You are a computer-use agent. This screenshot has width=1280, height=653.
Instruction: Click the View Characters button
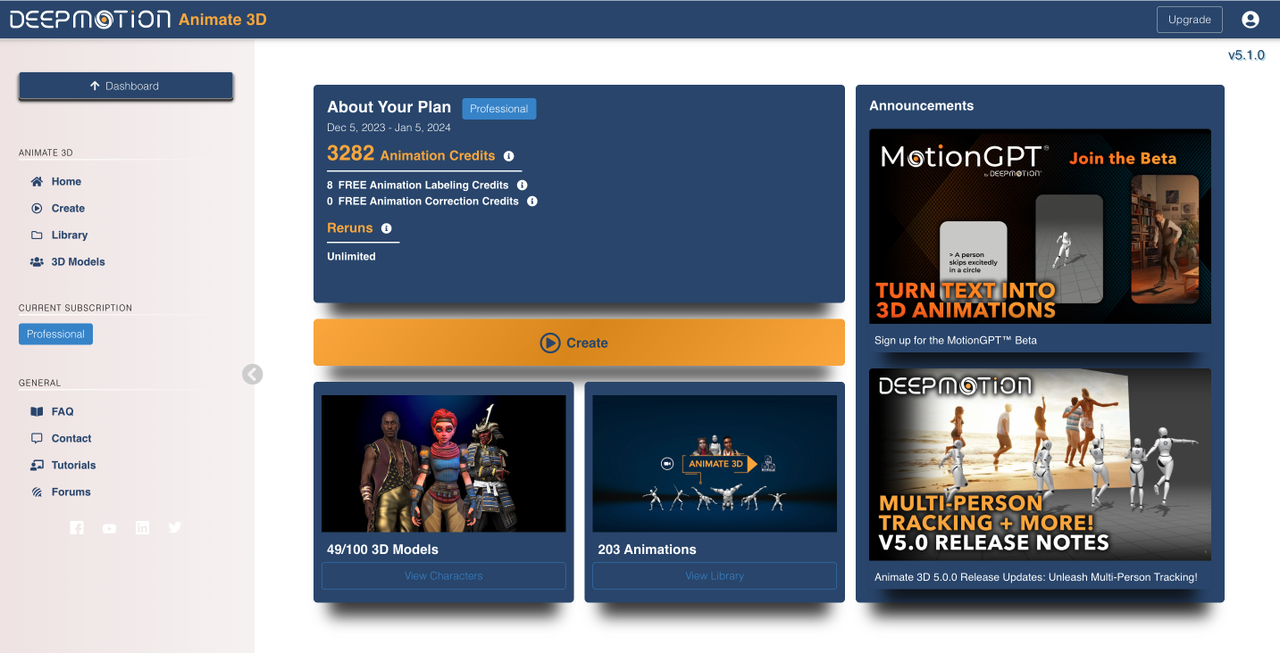[443, 576]
